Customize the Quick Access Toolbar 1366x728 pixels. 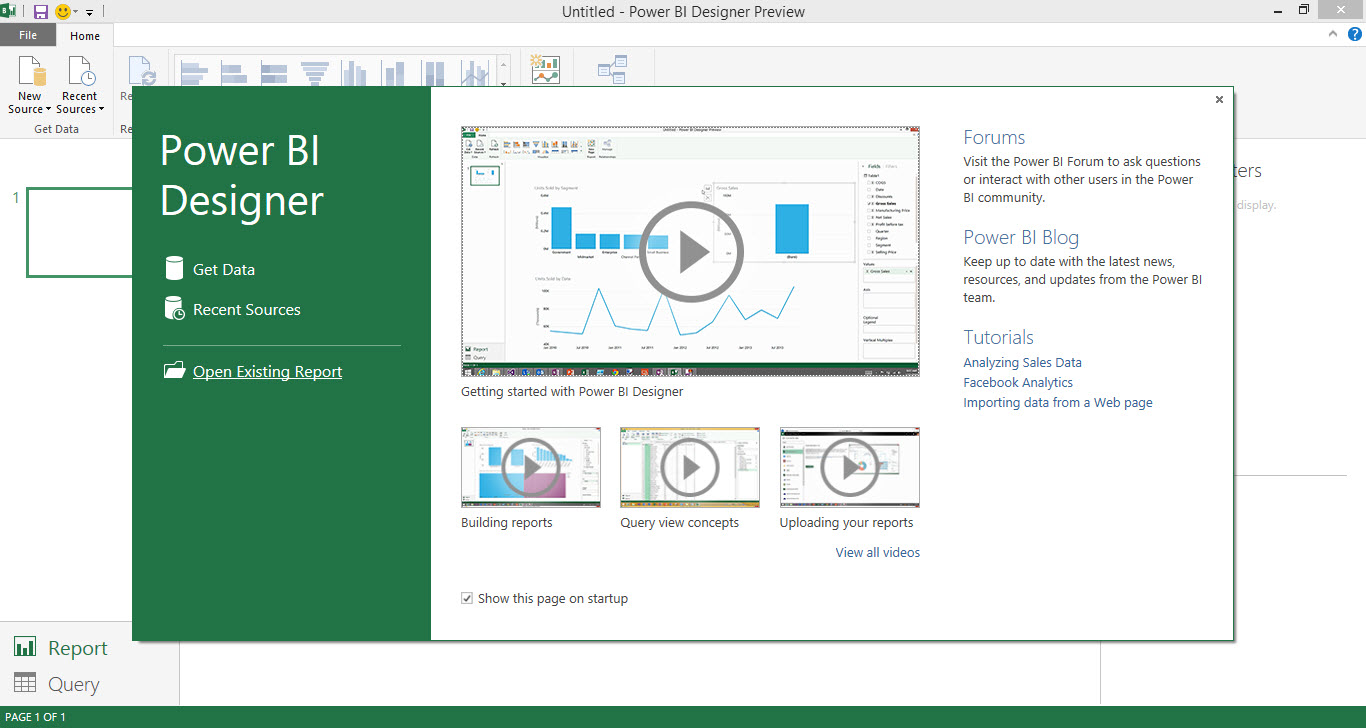(x=87, y=11)
